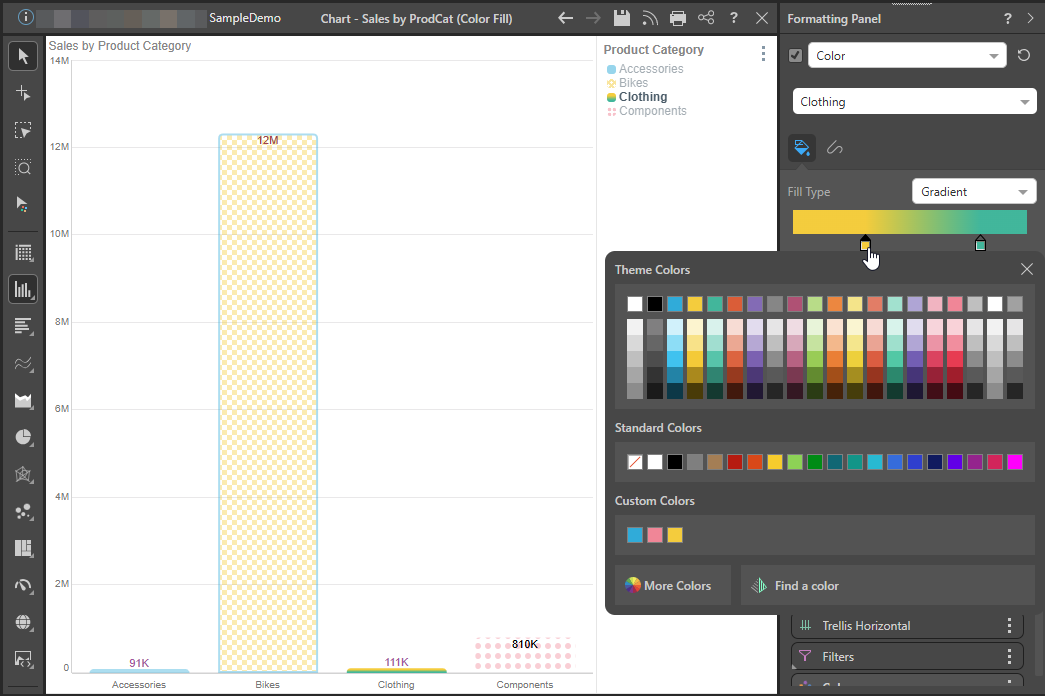The height and width of the screenshot is (696, 1045).
Task: Pick the pink custom color swatch
Action: pos(655,535)
